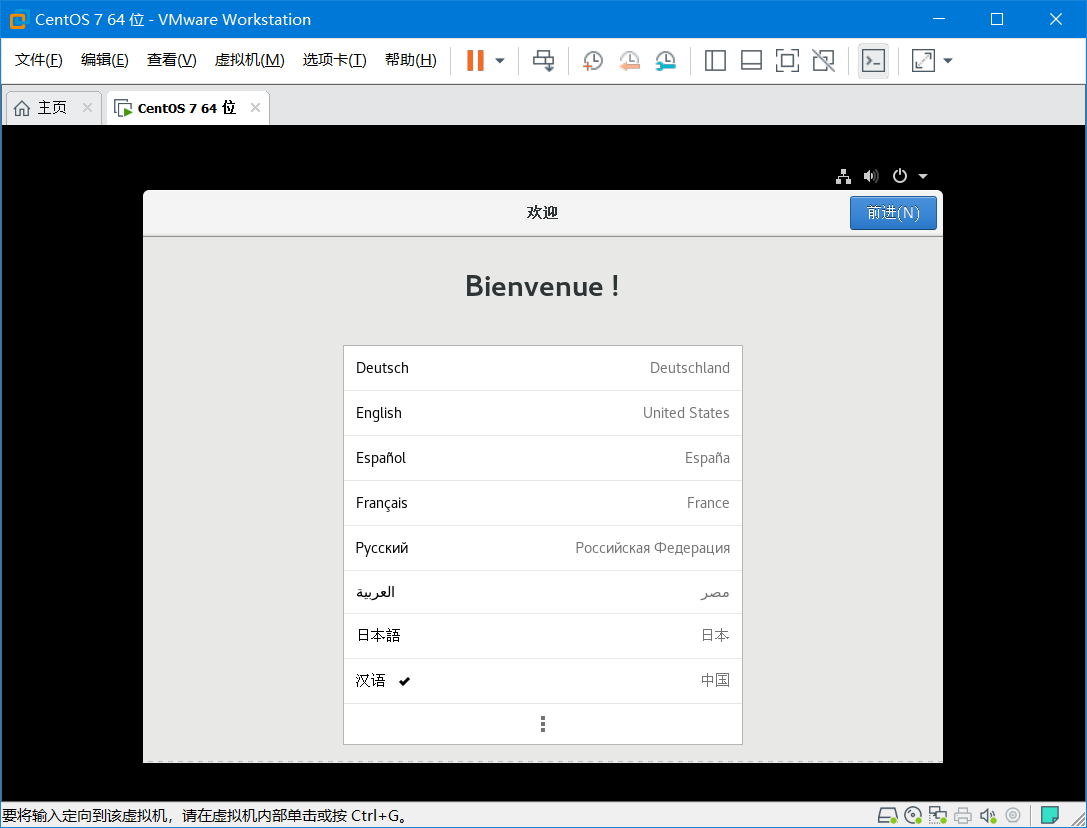Open the power options dropdown arrow beside pause
The width and height of the screenshot is (1087, 828).
click(x=500, y=60)
